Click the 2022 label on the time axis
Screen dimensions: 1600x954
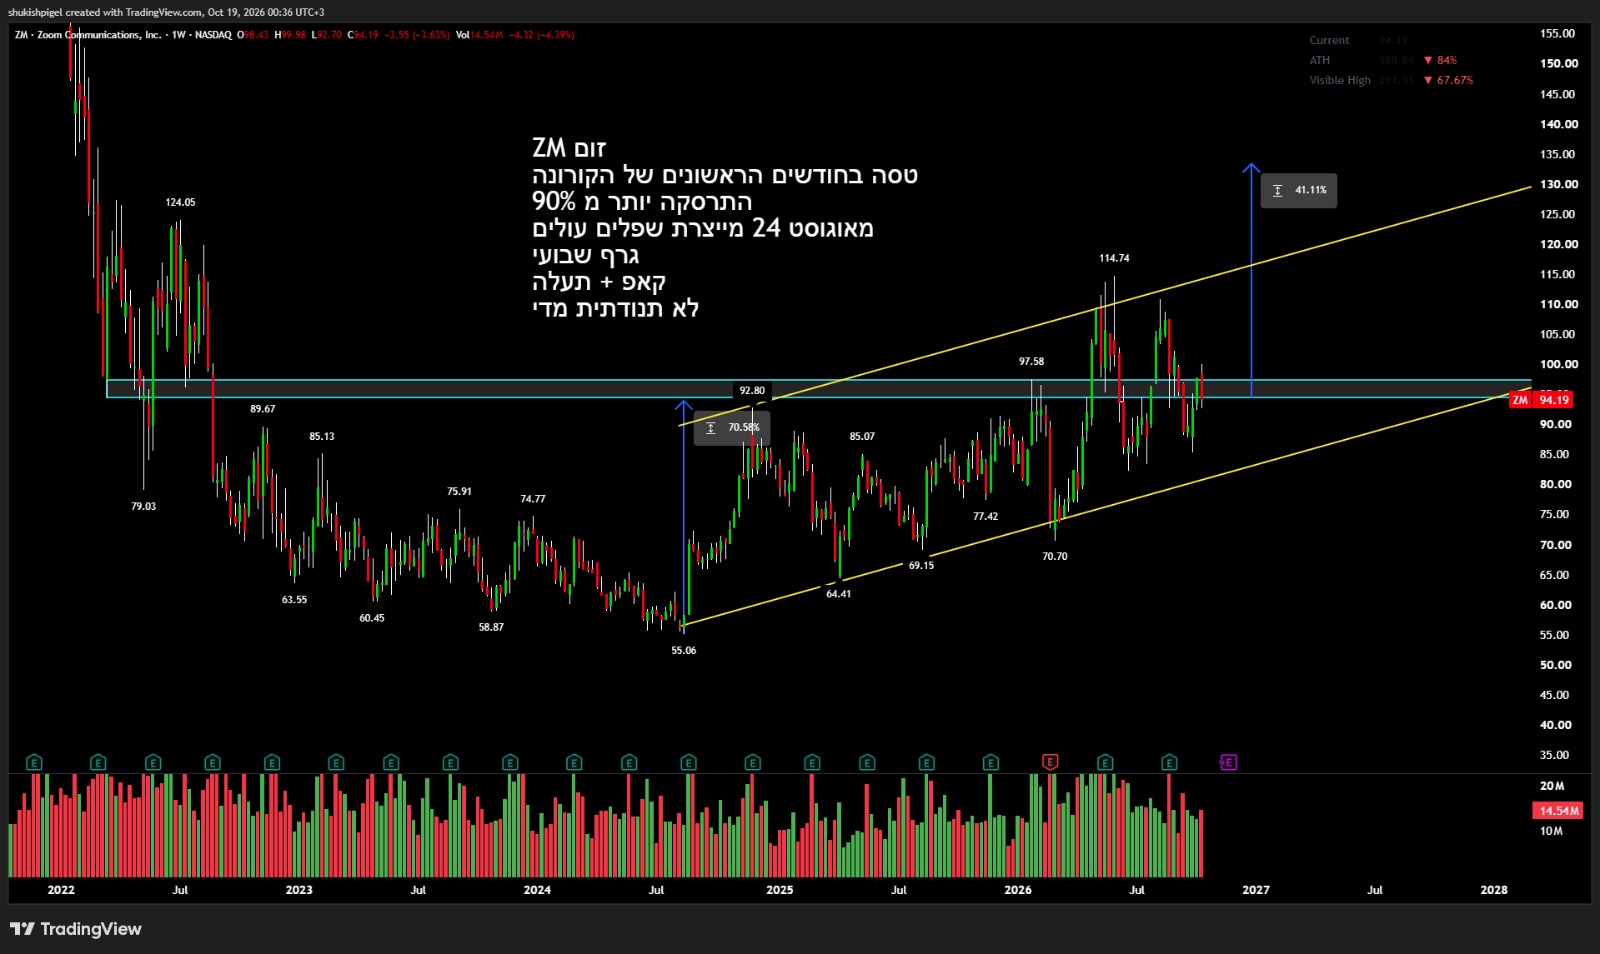[61, 890]
